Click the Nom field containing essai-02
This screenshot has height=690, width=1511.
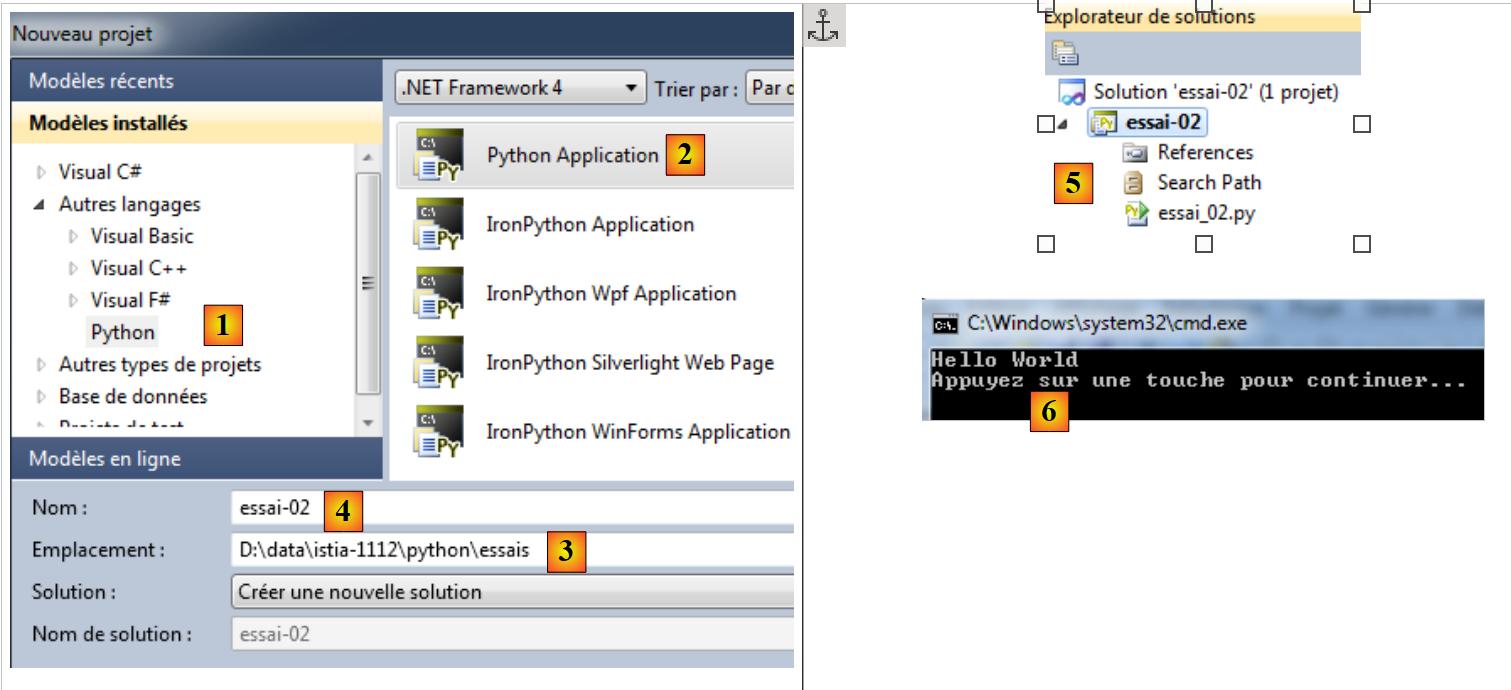(x=511, y=509)
